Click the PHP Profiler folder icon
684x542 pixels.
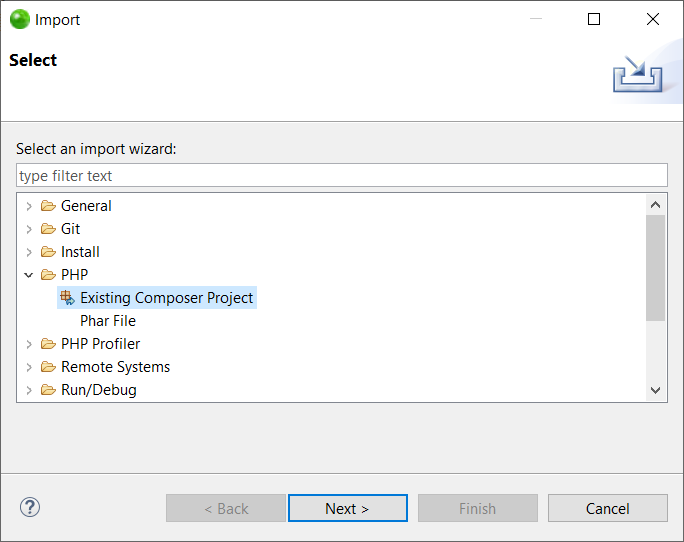[x=48, y=344]
